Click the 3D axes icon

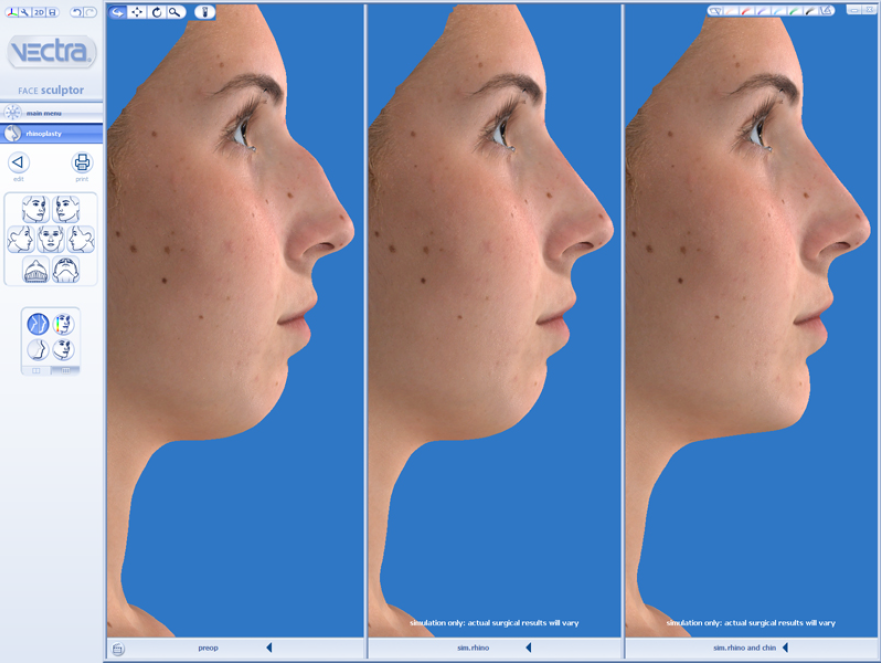[x=11, y=12]
